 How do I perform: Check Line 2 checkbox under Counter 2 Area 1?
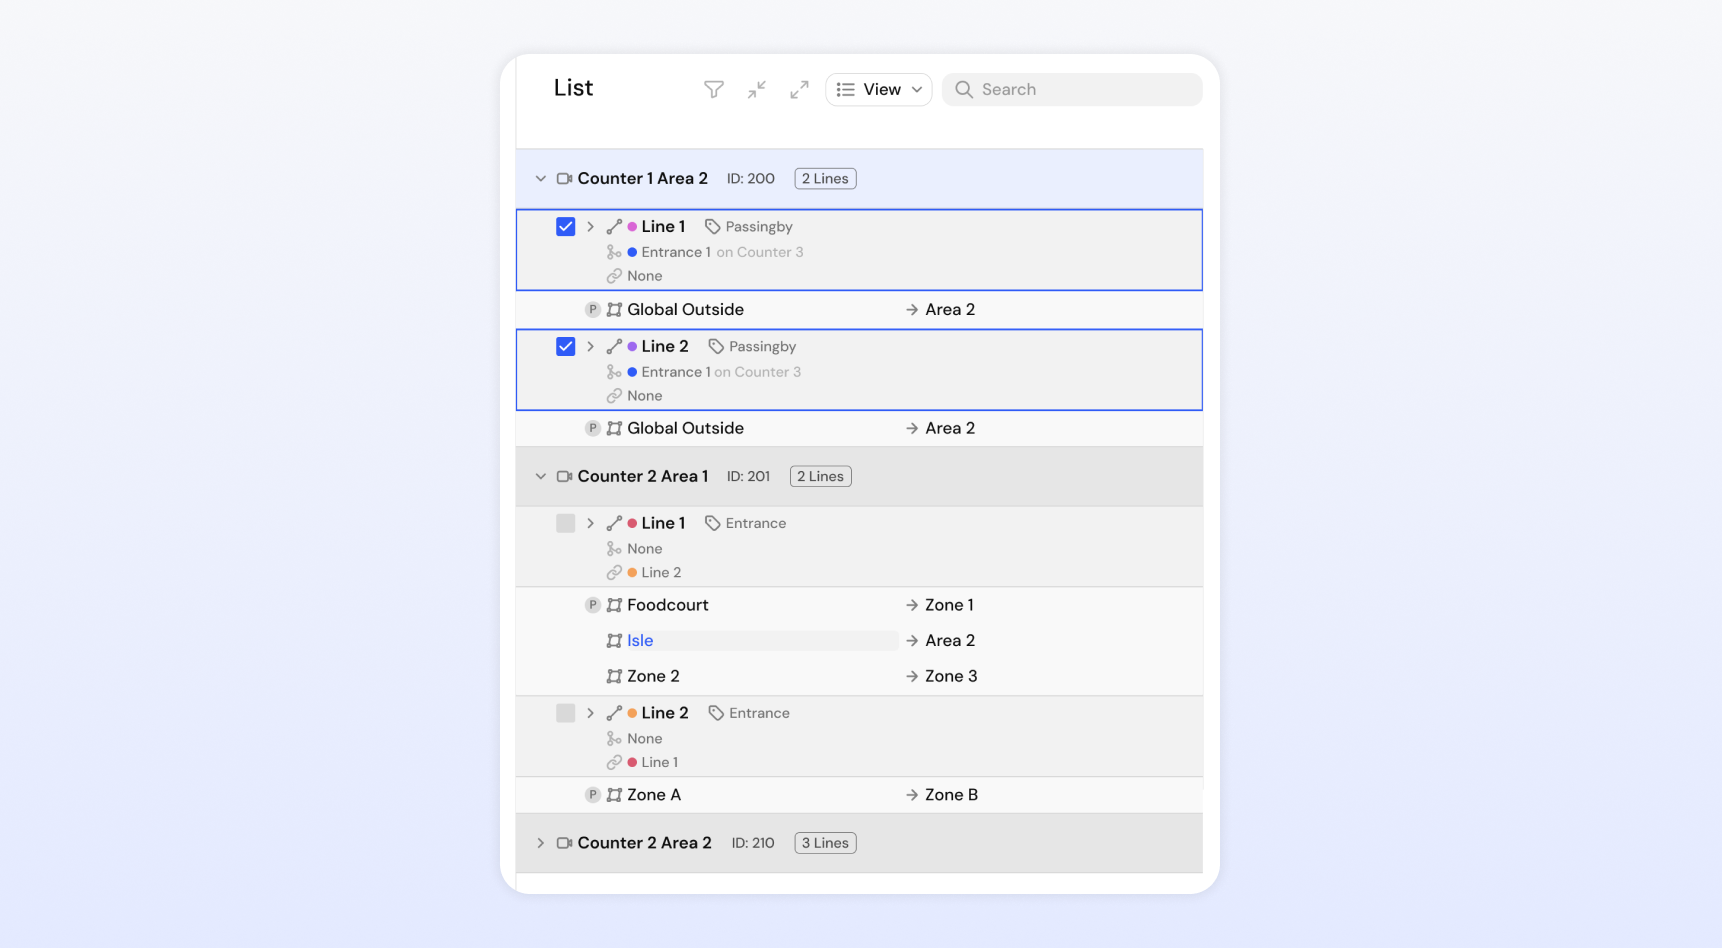click(x=566, y=713)
